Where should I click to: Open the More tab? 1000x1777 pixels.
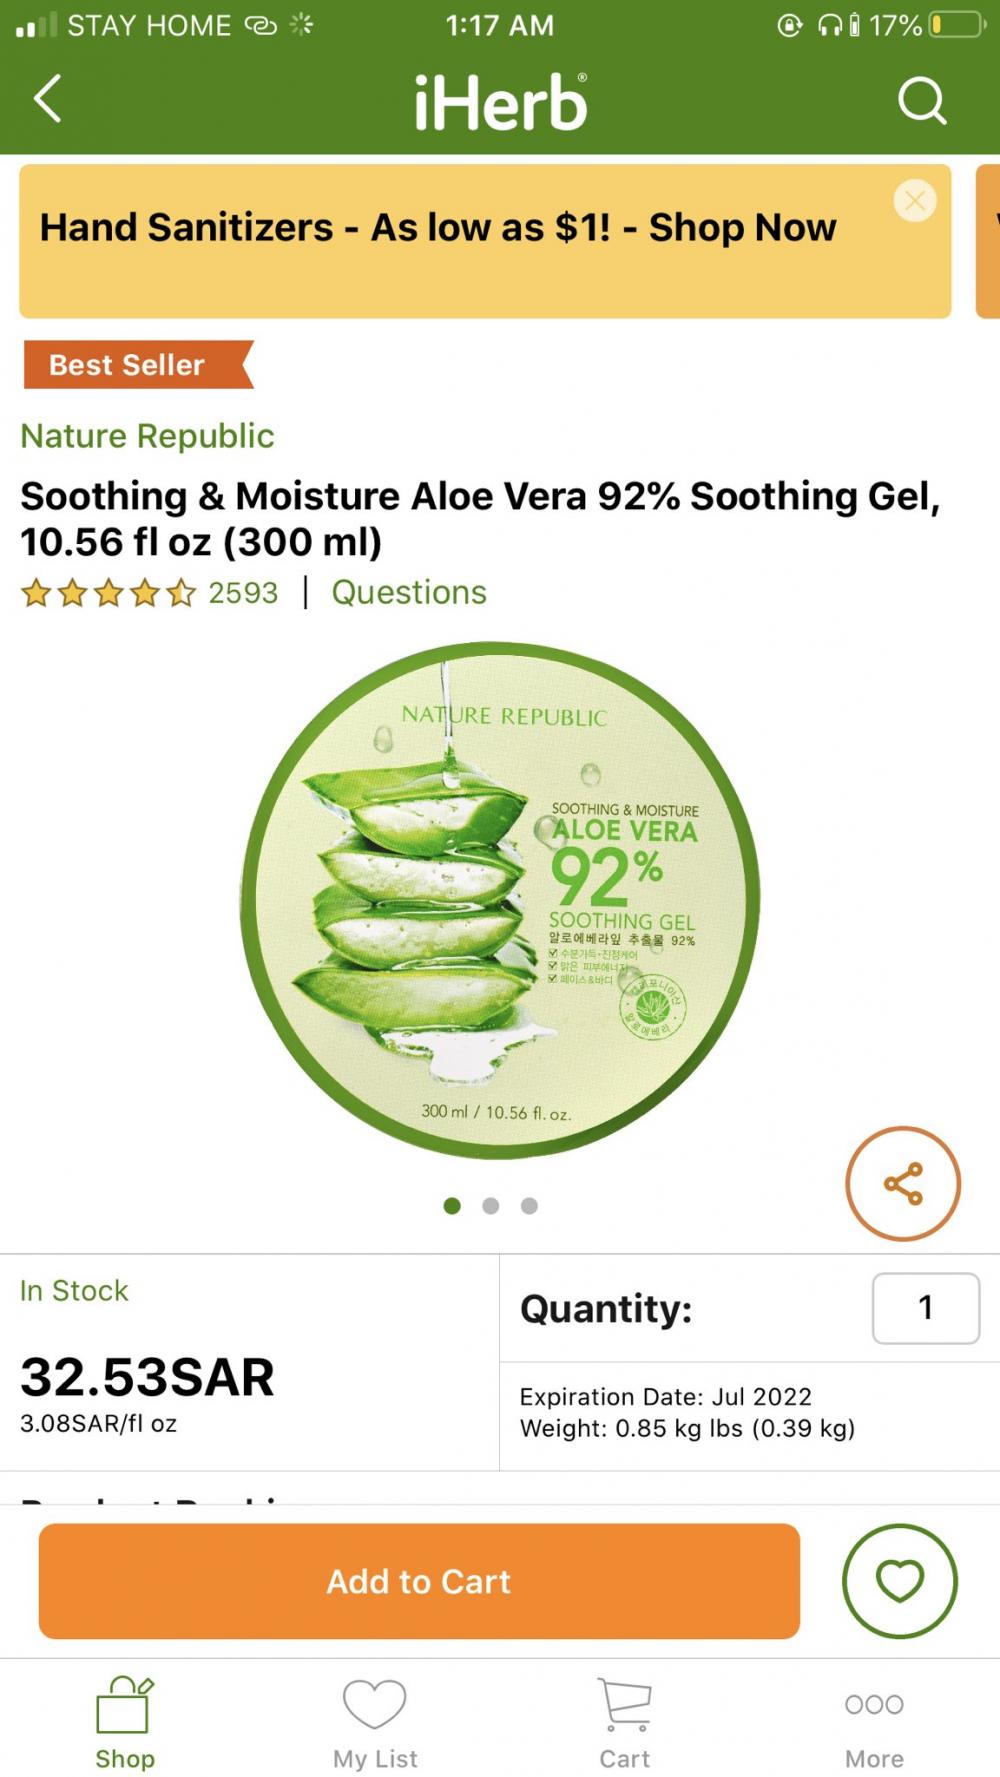[874, 1724]
